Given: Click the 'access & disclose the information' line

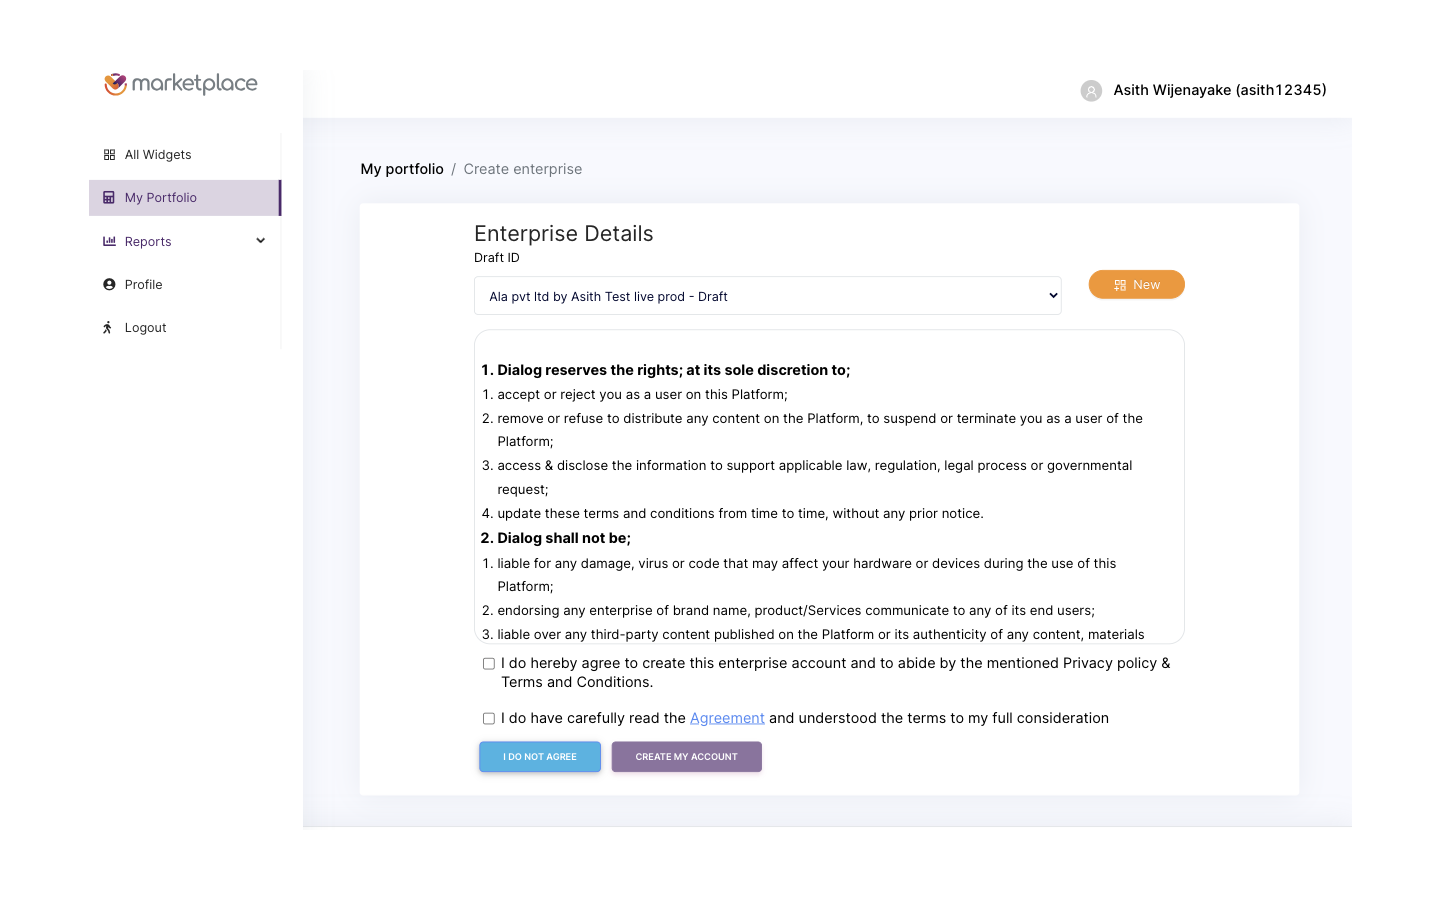Looking at the screenshot, I should pyautogui.click(x=815, y=477).
